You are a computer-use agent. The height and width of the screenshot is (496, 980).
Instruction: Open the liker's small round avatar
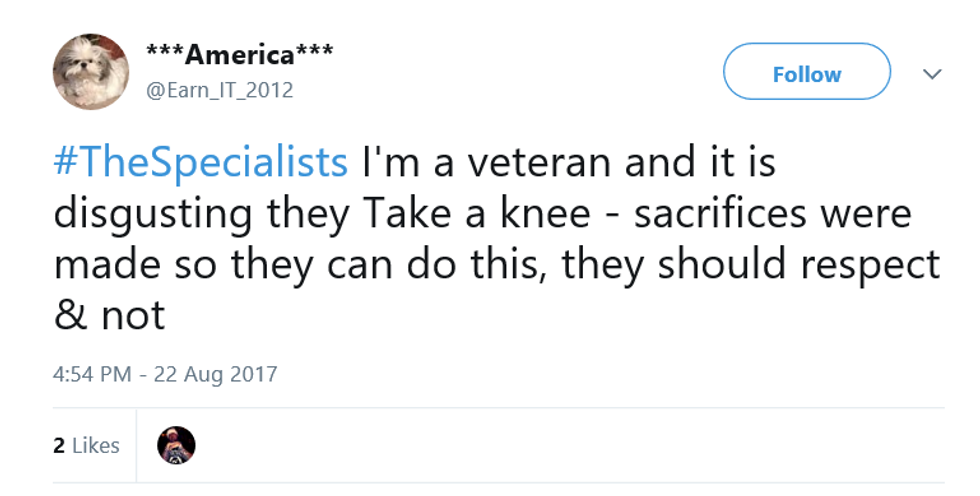click(177, 446)
